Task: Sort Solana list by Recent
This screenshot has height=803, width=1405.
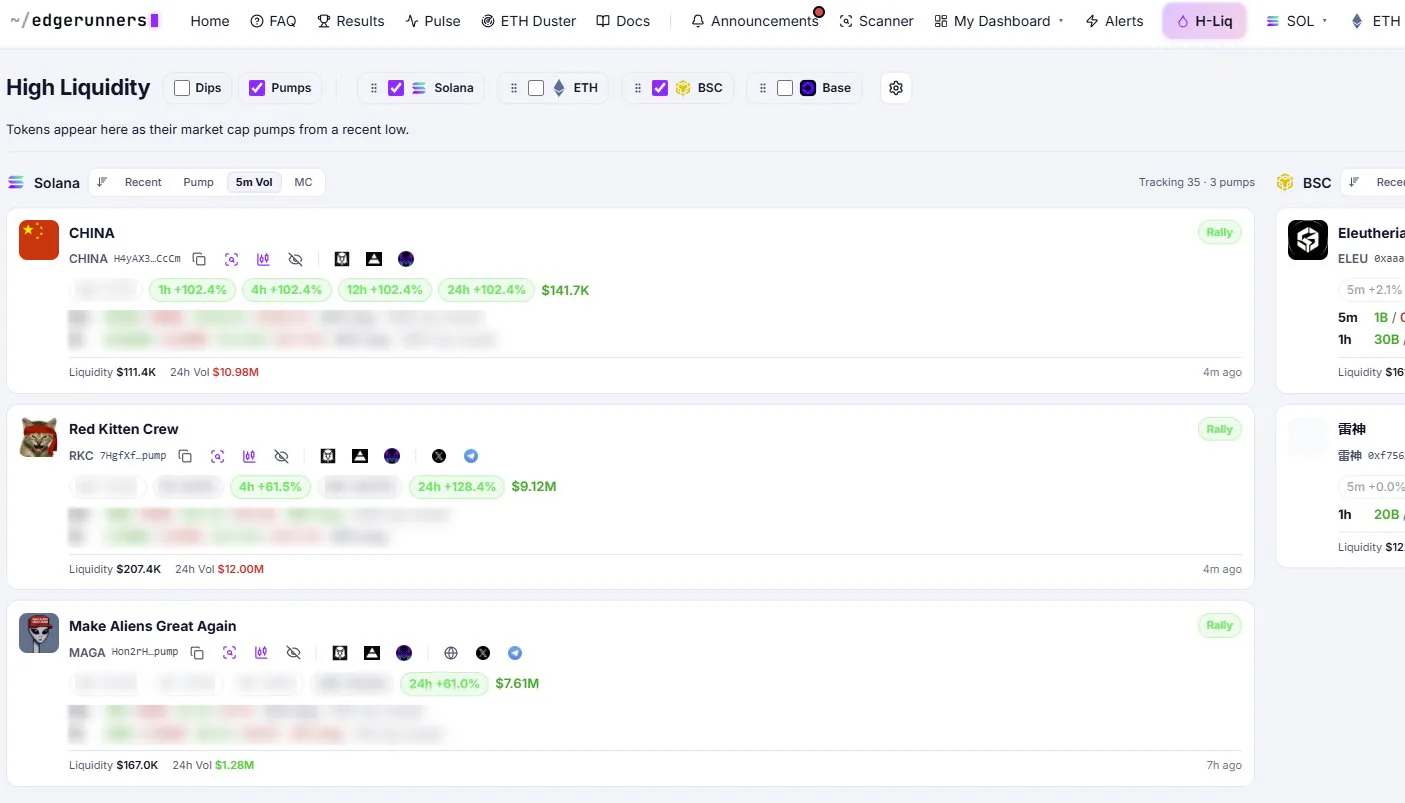Action: pyautogui.click(x=143, y=182)
